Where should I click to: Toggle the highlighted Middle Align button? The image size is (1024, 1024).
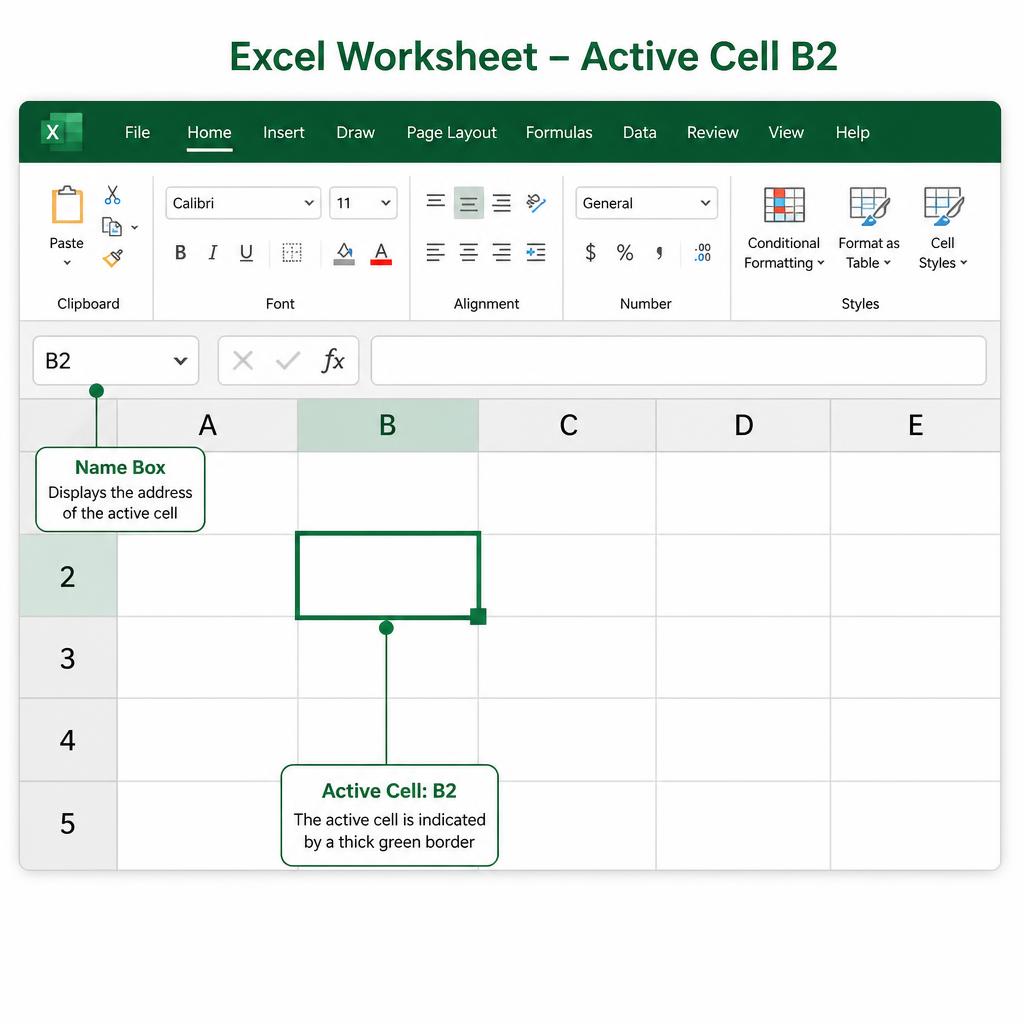[468, 203]
